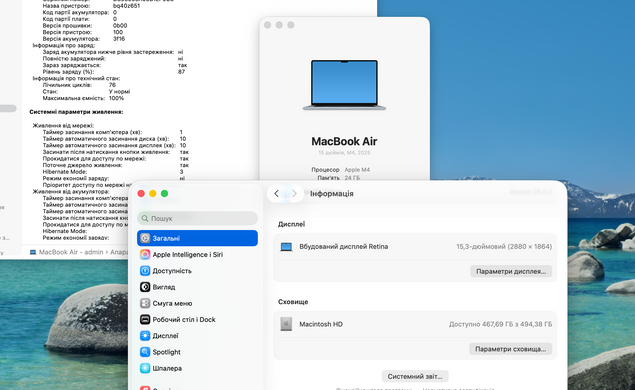
Task: Click Macintosh HD label
Action: [321, 324]
